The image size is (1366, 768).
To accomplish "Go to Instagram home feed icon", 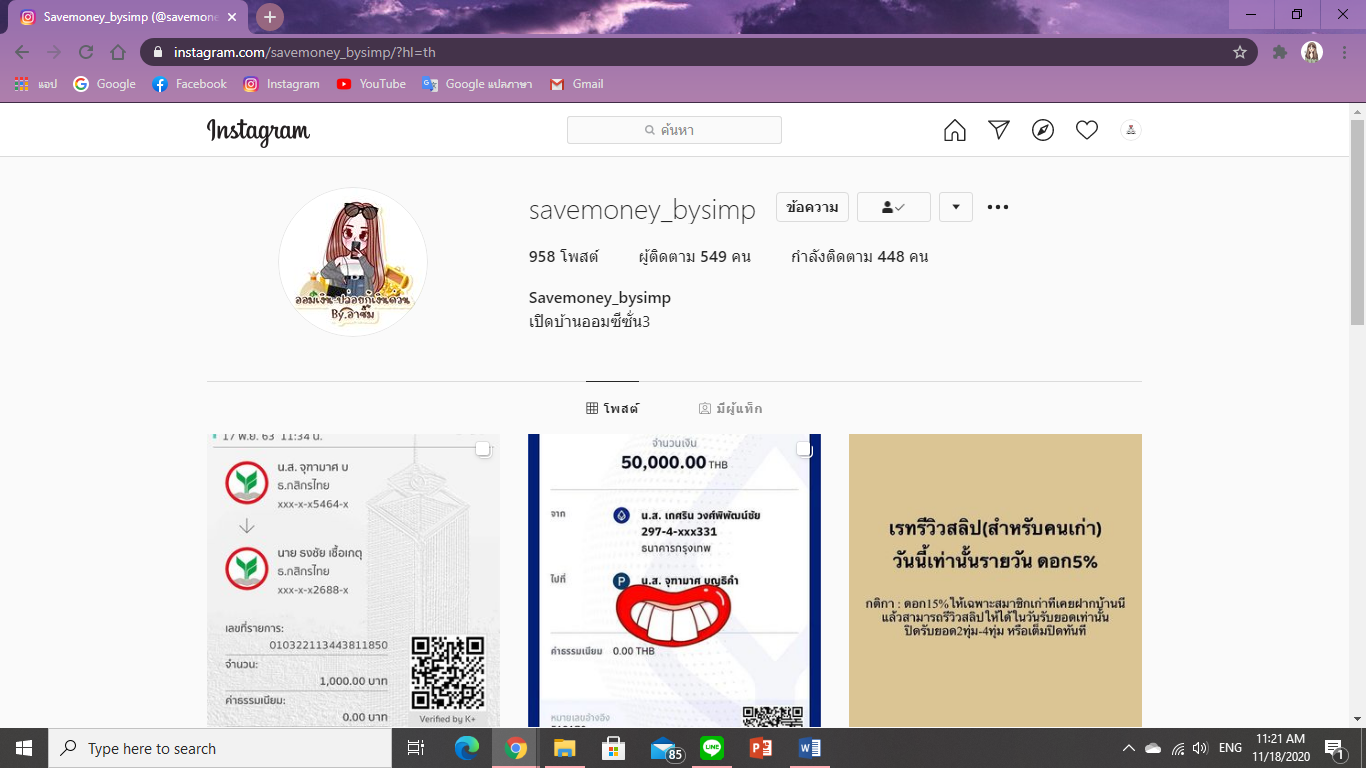I will pyautogui.click(x=955, y=130).
